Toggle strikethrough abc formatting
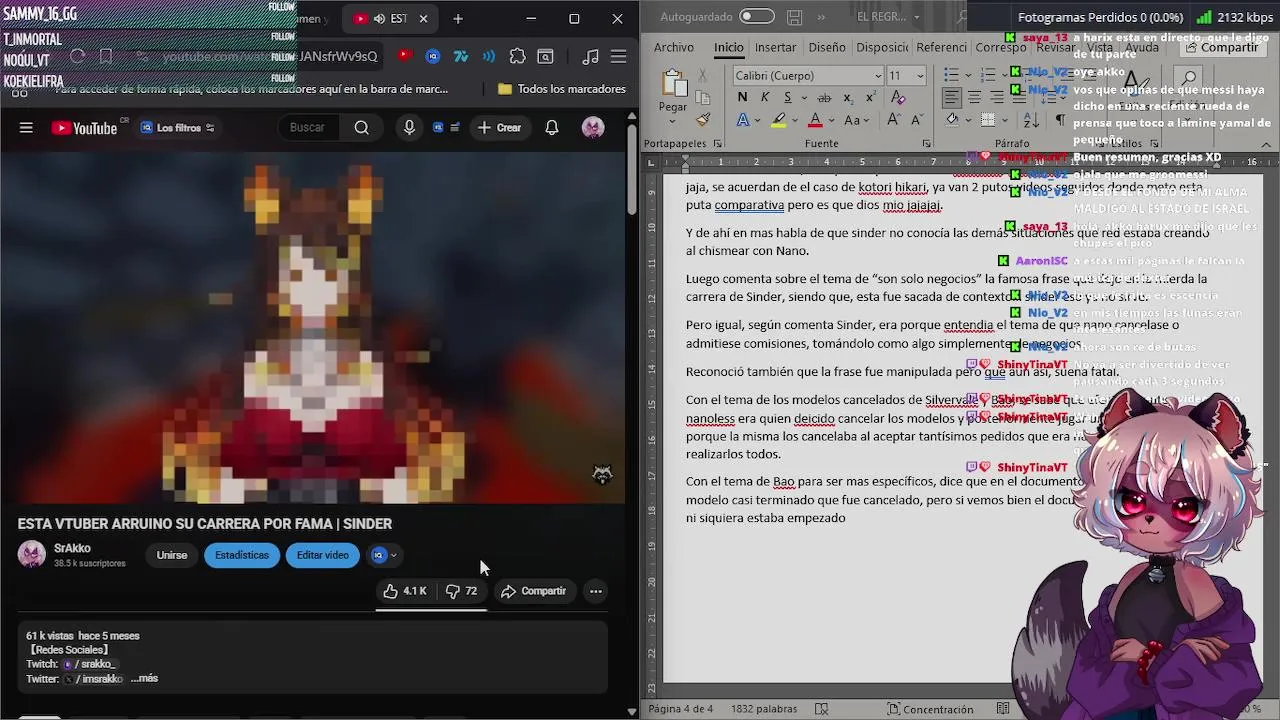1280x720 pixels. [x=825, y=97]
